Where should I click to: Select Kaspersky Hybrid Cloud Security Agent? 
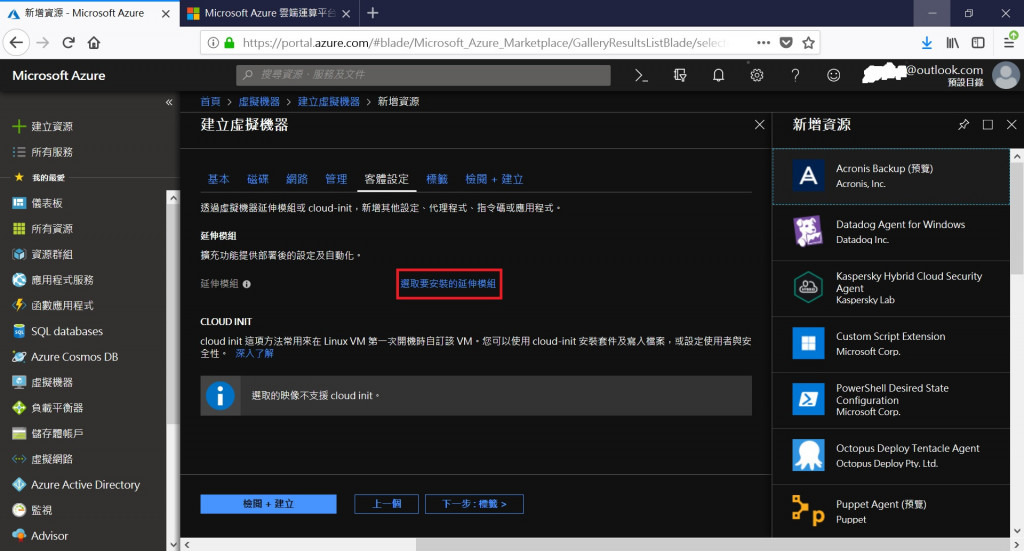pos(891,289)
